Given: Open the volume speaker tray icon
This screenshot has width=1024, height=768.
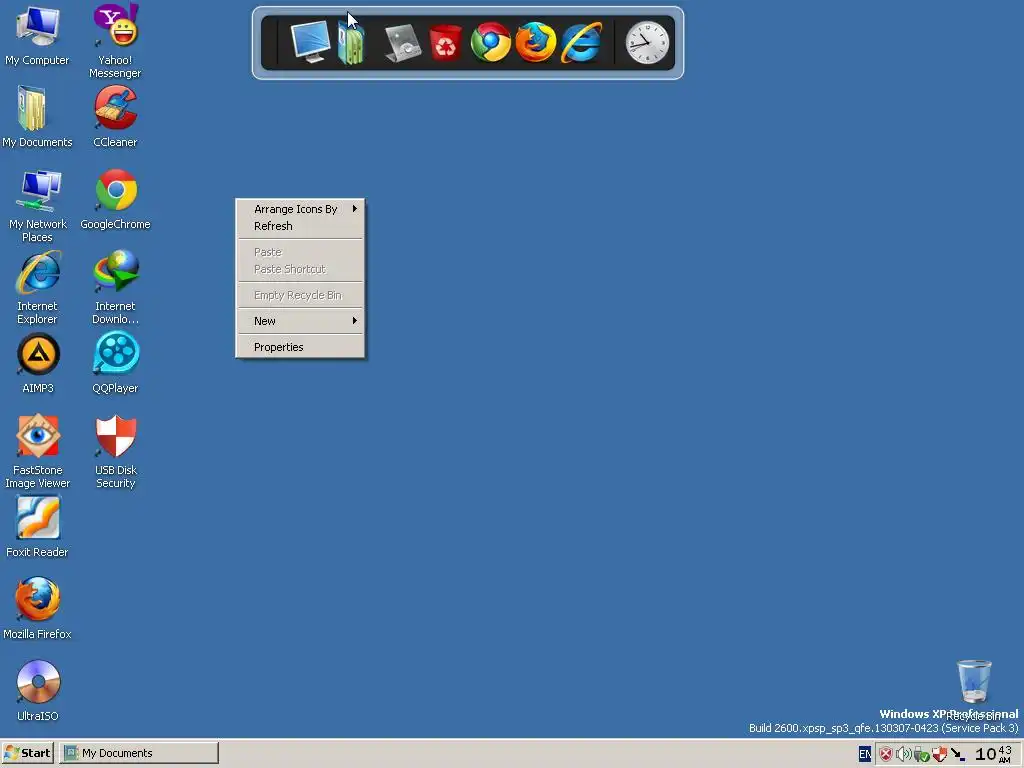Looking at the screenshot, I should (904, 754).
